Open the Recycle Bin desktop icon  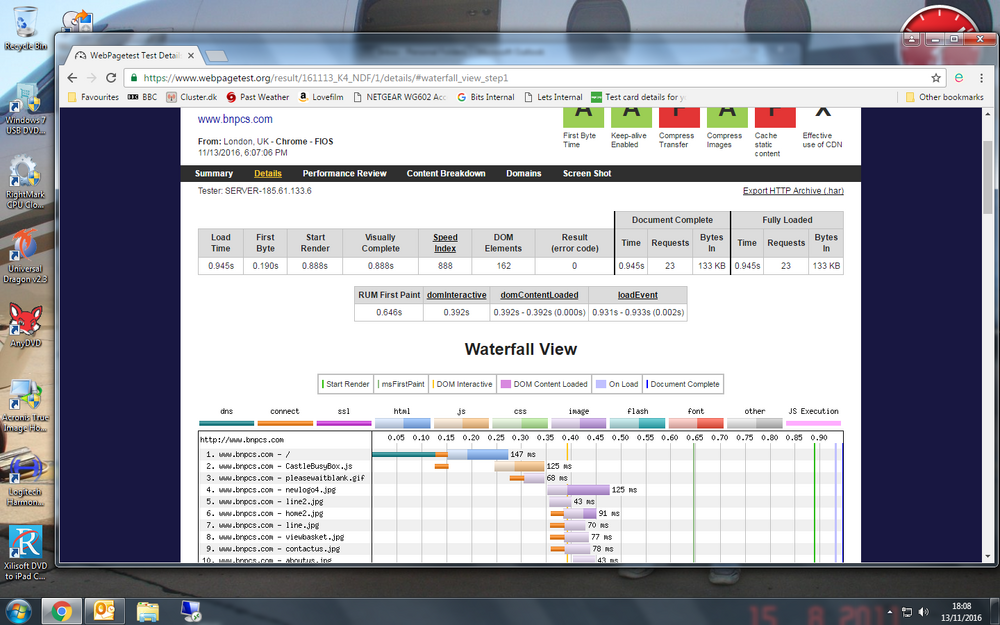pyautogui.click(x=26, y=29)
